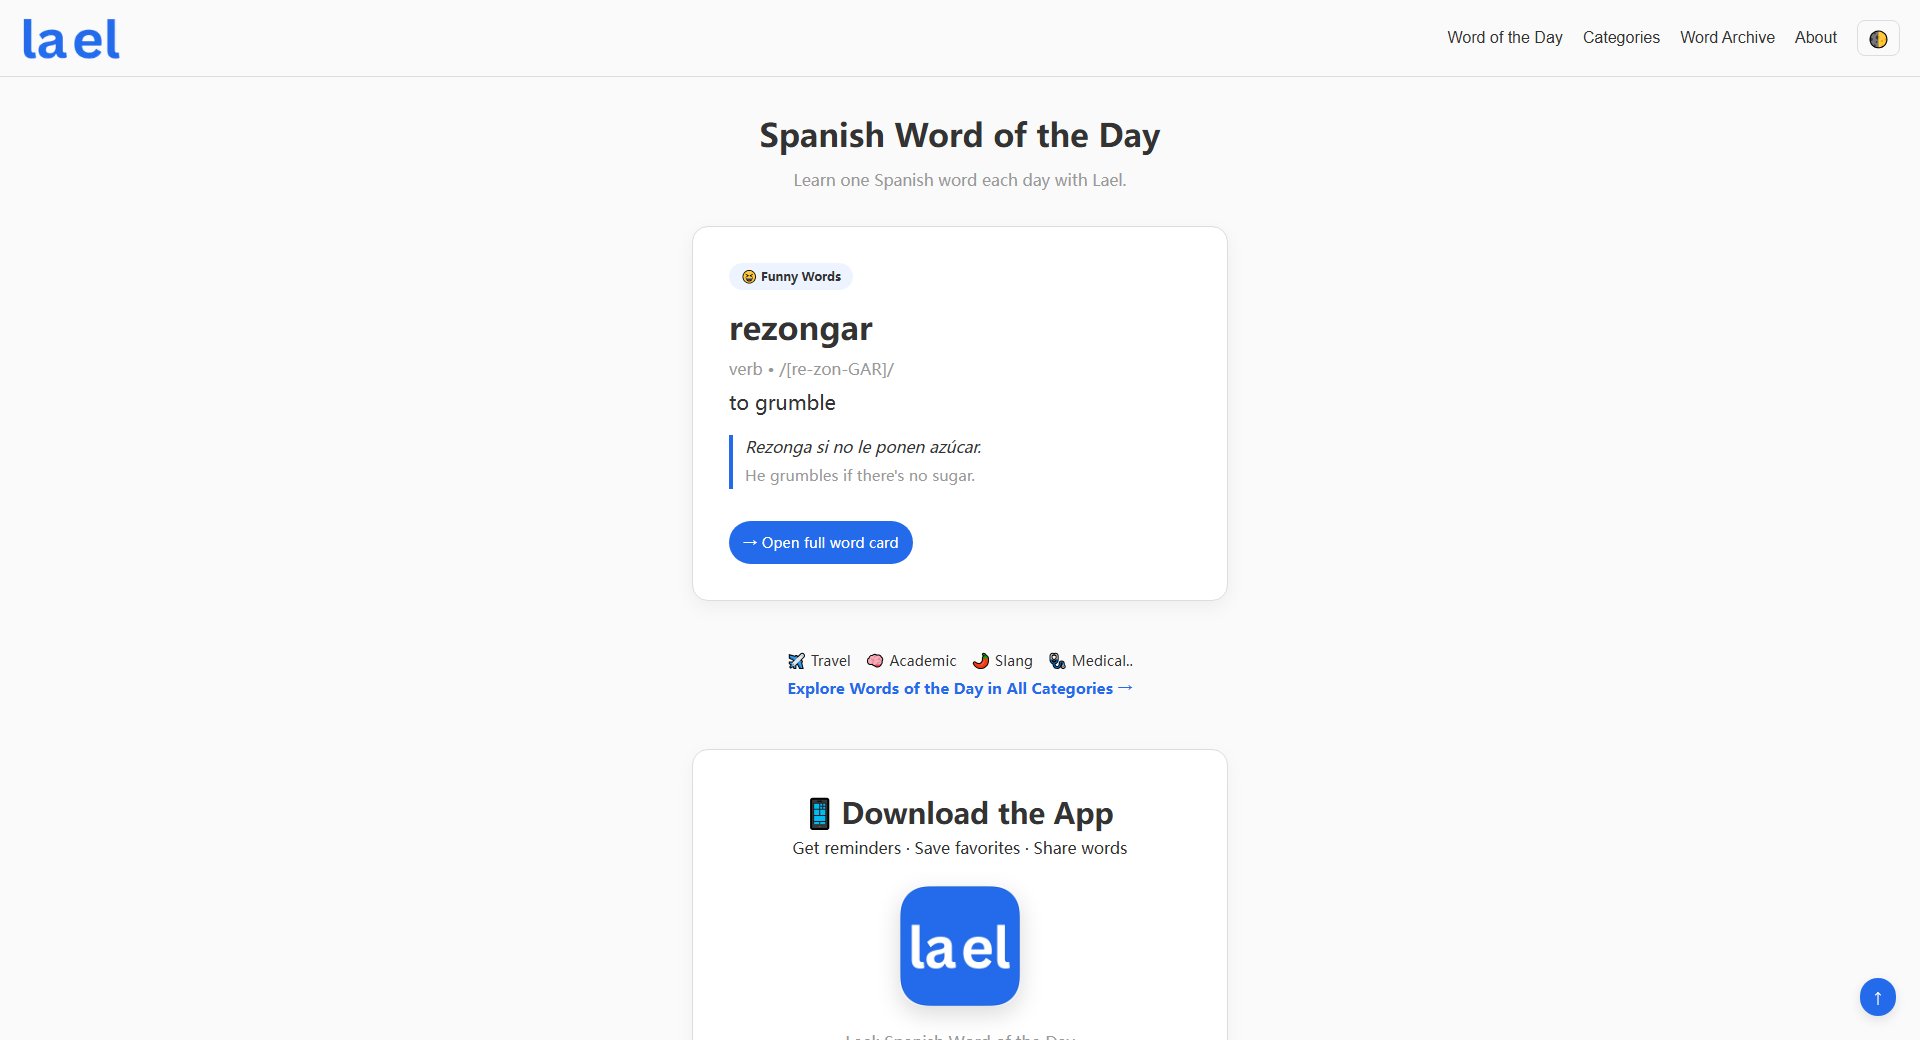The width and height of the screenshot is (1920, 1040).
Task: Click the word title rezongar
Action: (800, 329)
